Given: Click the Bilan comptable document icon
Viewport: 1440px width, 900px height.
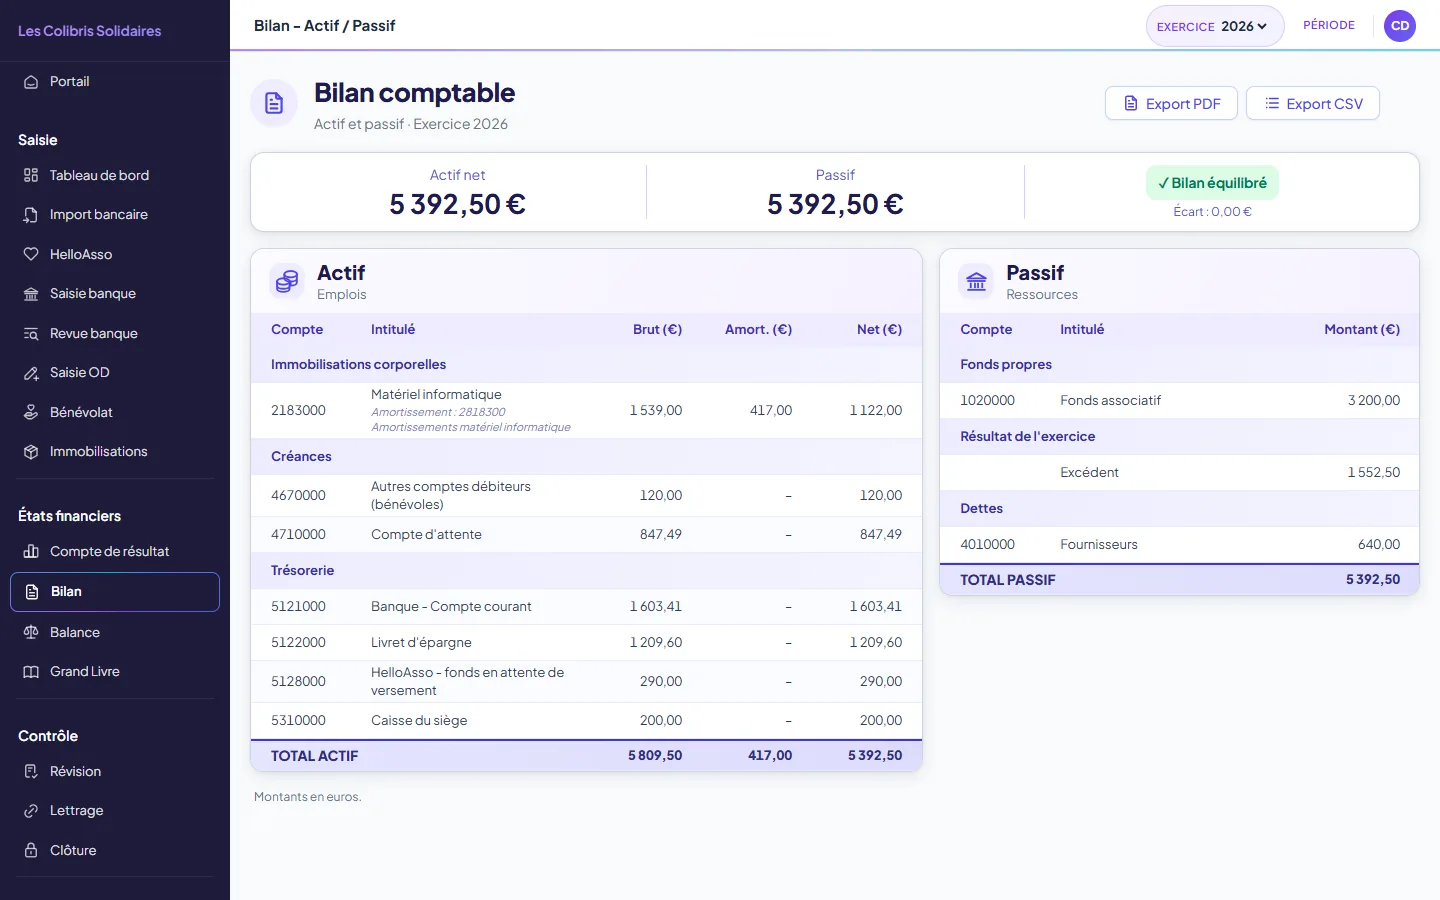Looking at the screenshot, I should click(x=274, y=103).
